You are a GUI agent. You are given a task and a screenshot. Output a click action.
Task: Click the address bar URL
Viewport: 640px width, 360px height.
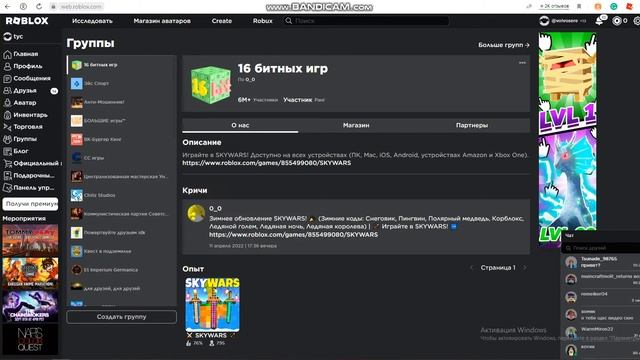(x=80, y=7)
